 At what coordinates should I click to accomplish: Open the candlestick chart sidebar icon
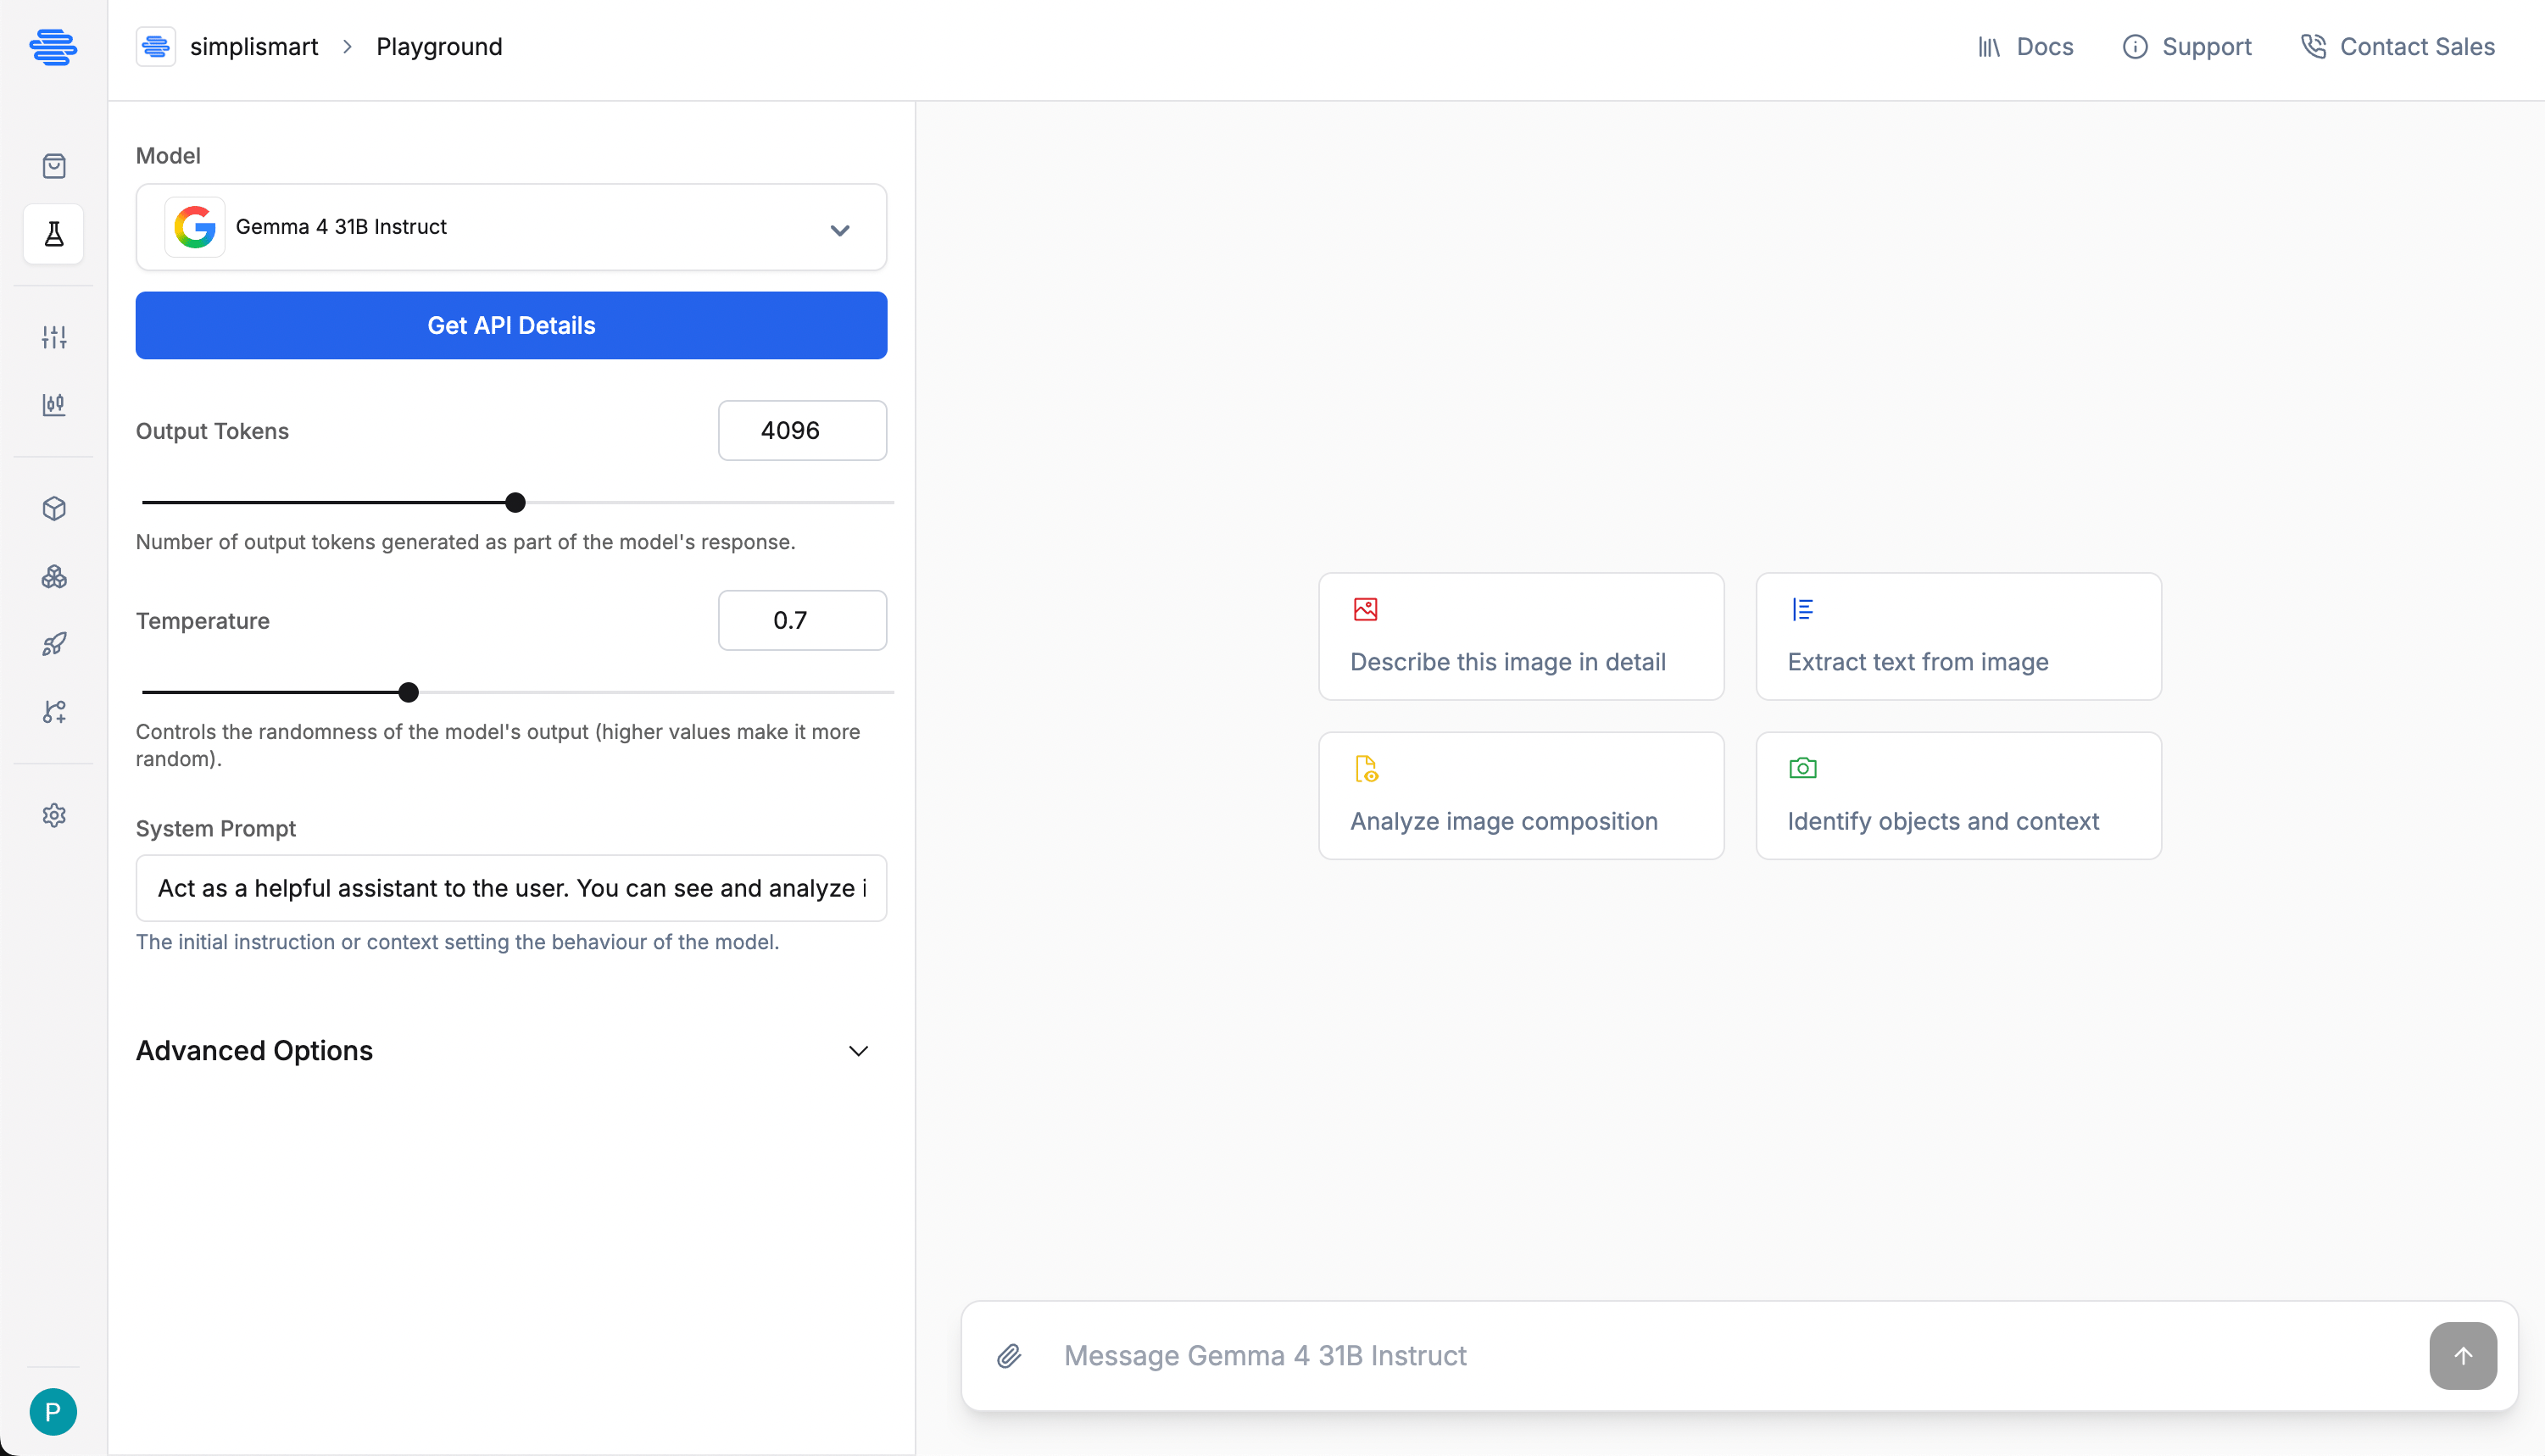pos(54,404)
